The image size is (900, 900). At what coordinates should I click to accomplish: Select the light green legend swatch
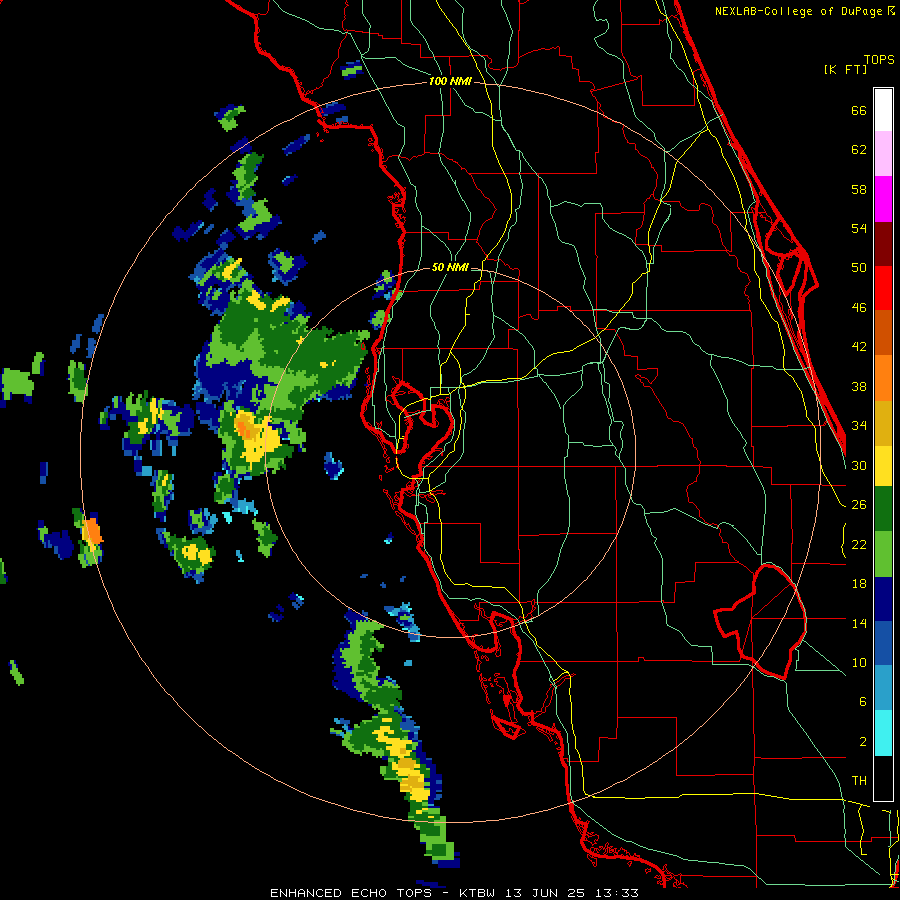883,554
